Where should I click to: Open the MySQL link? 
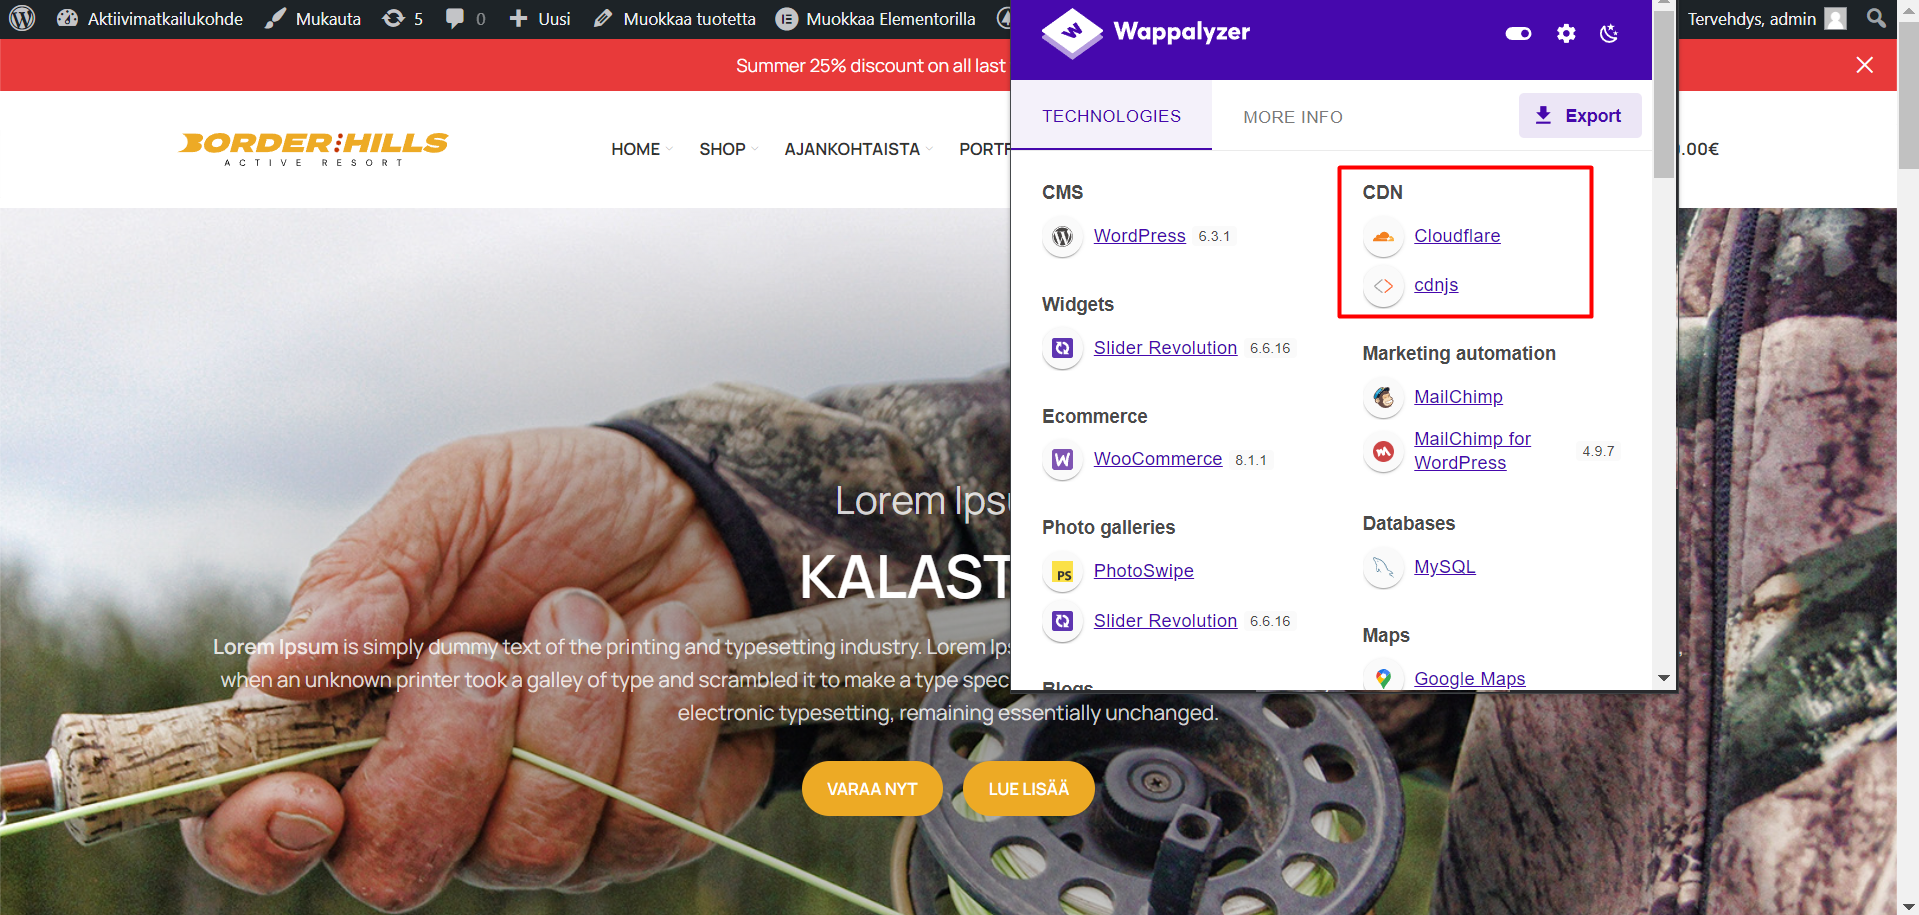pos(1444,567)
